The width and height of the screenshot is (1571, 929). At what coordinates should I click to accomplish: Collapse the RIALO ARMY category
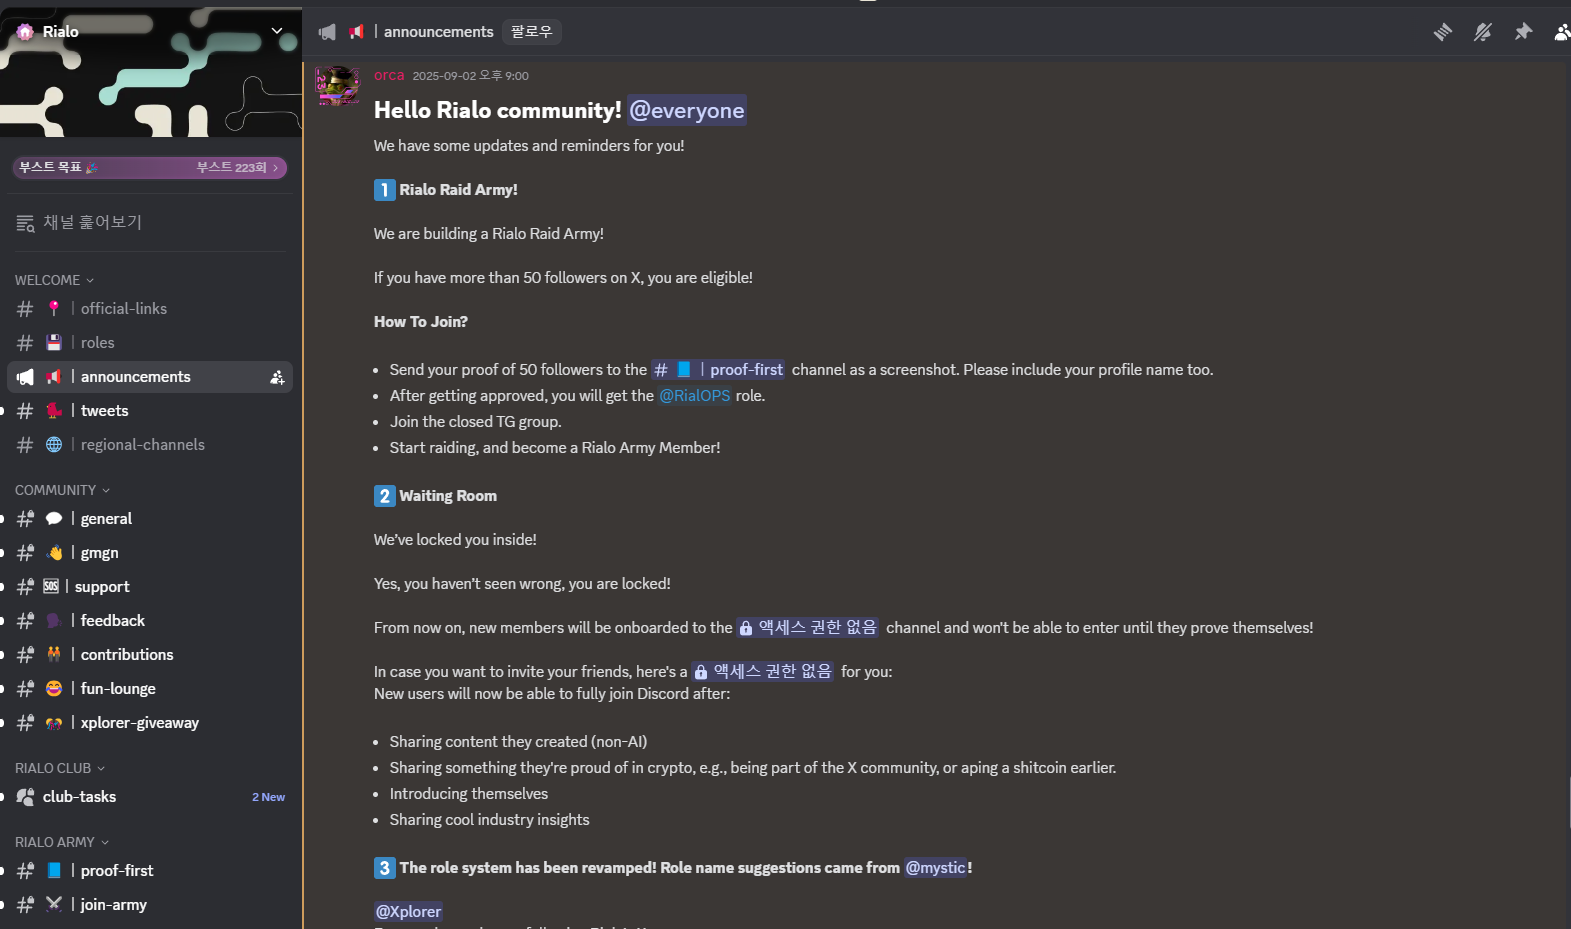point(62,842)
